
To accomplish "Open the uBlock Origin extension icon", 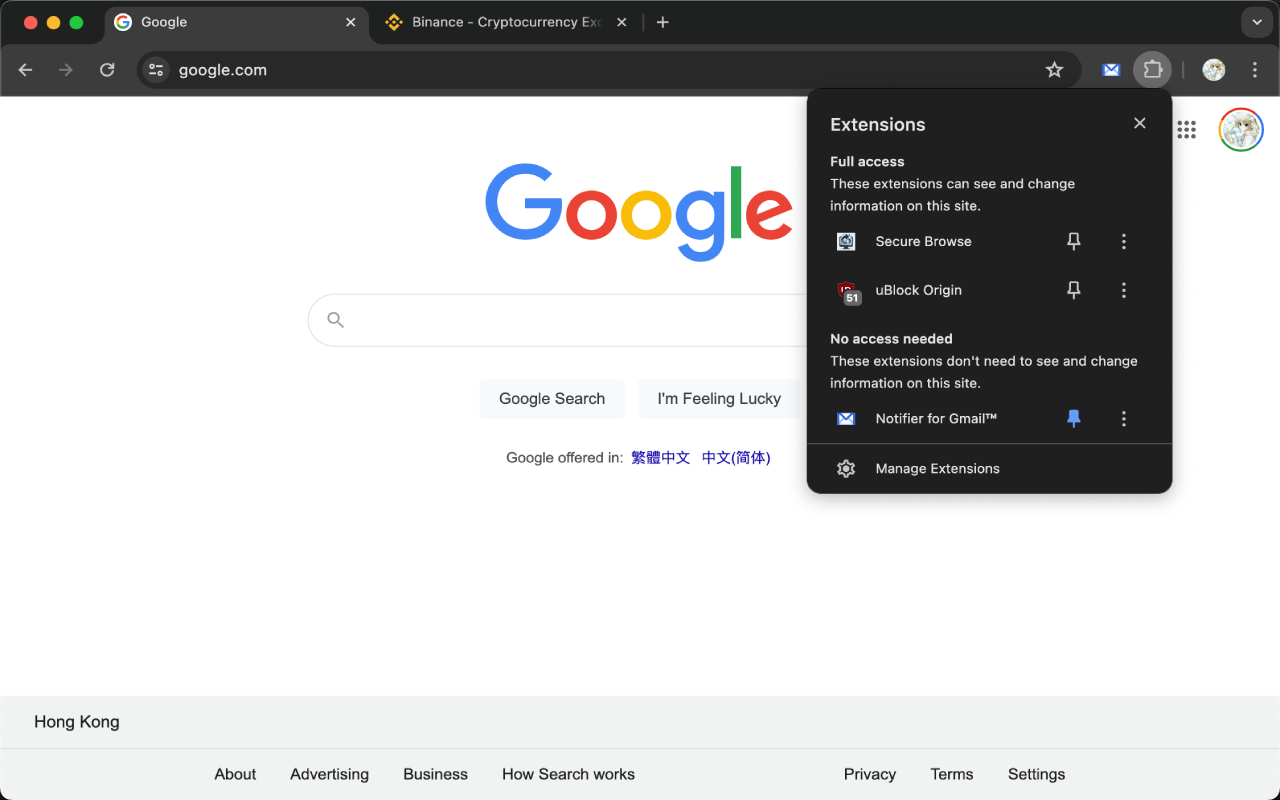I will coord(846,290).
